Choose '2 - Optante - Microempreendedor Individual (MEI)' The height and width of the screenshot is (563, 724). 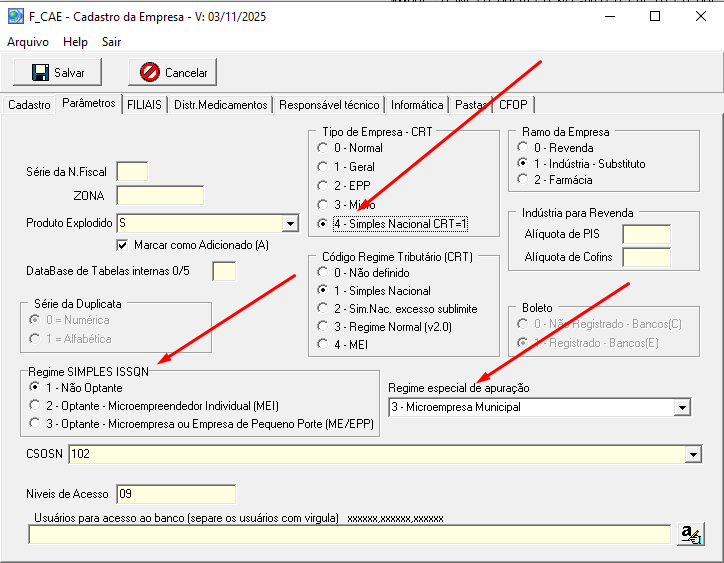coord(36,406)
